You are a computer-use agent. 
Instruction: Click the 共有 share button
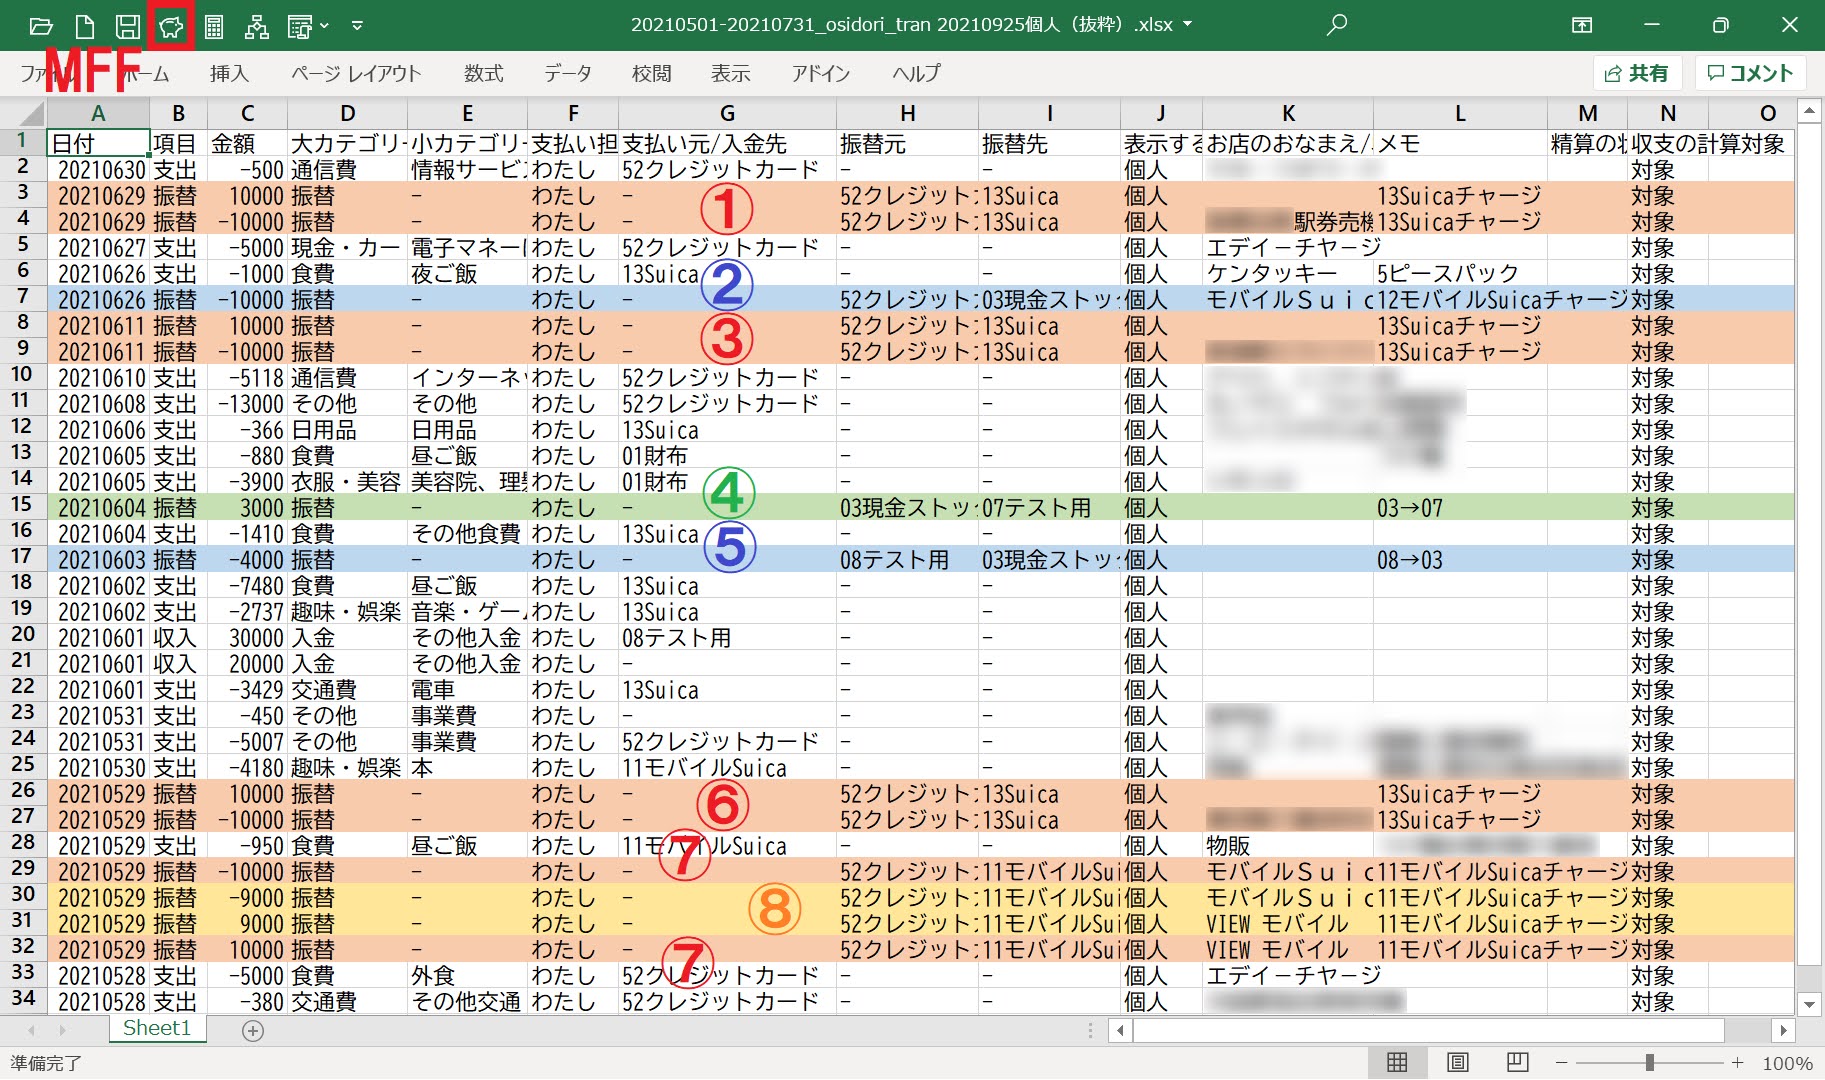1637,73
